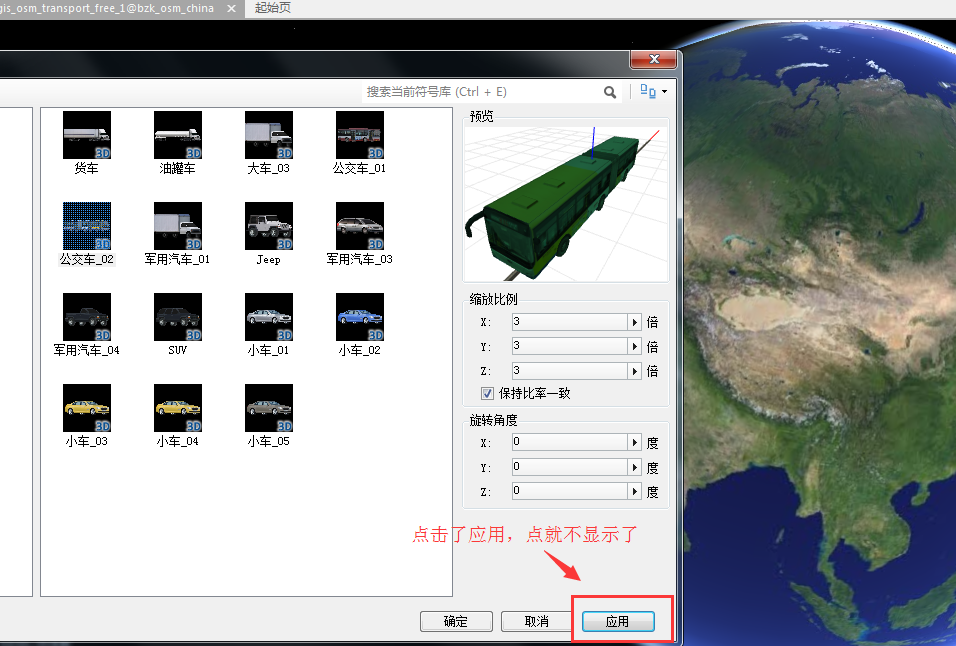
Task: Open rotation X angle arrow
Action: [x=635, y=442]
